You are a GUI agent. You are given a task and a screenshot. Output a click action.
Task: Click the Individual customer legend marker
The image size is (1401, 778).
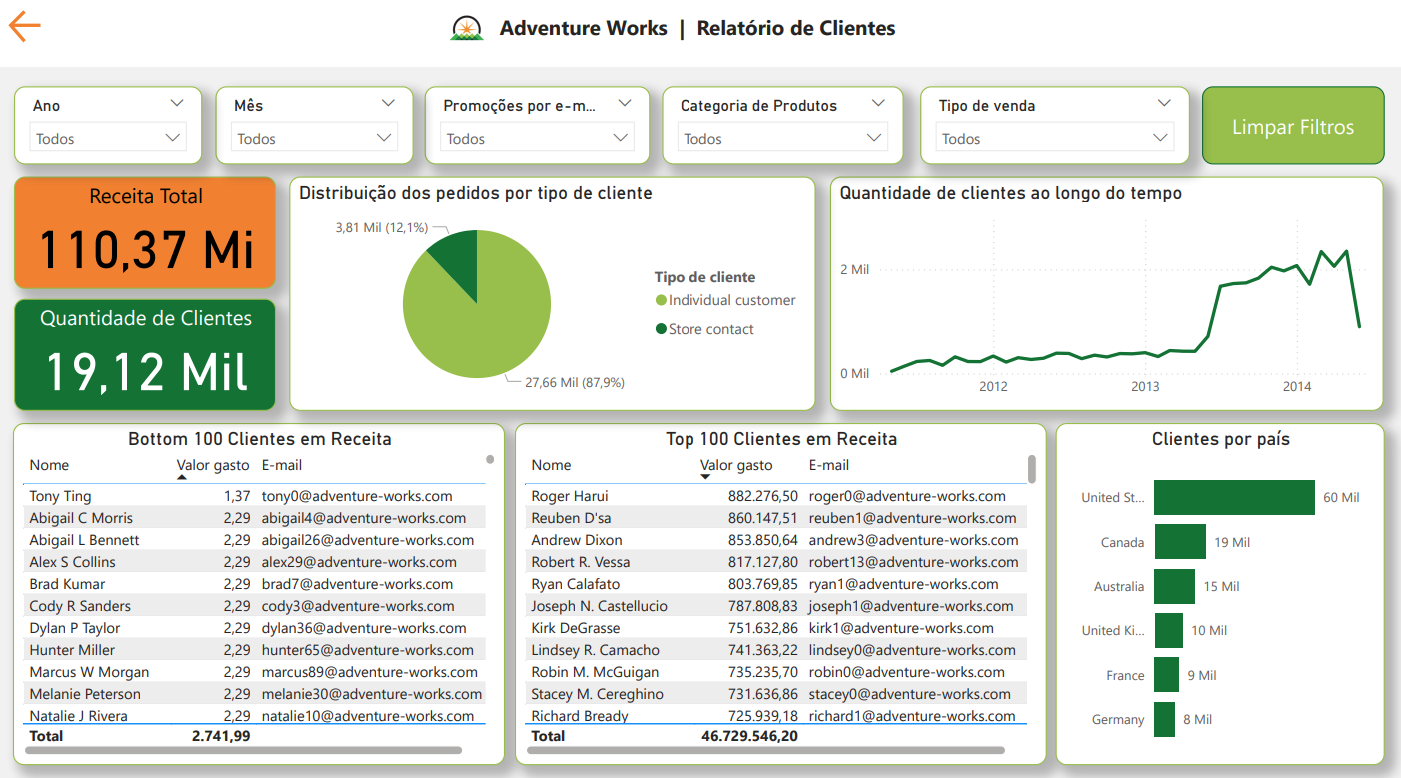tap(661, 300)
